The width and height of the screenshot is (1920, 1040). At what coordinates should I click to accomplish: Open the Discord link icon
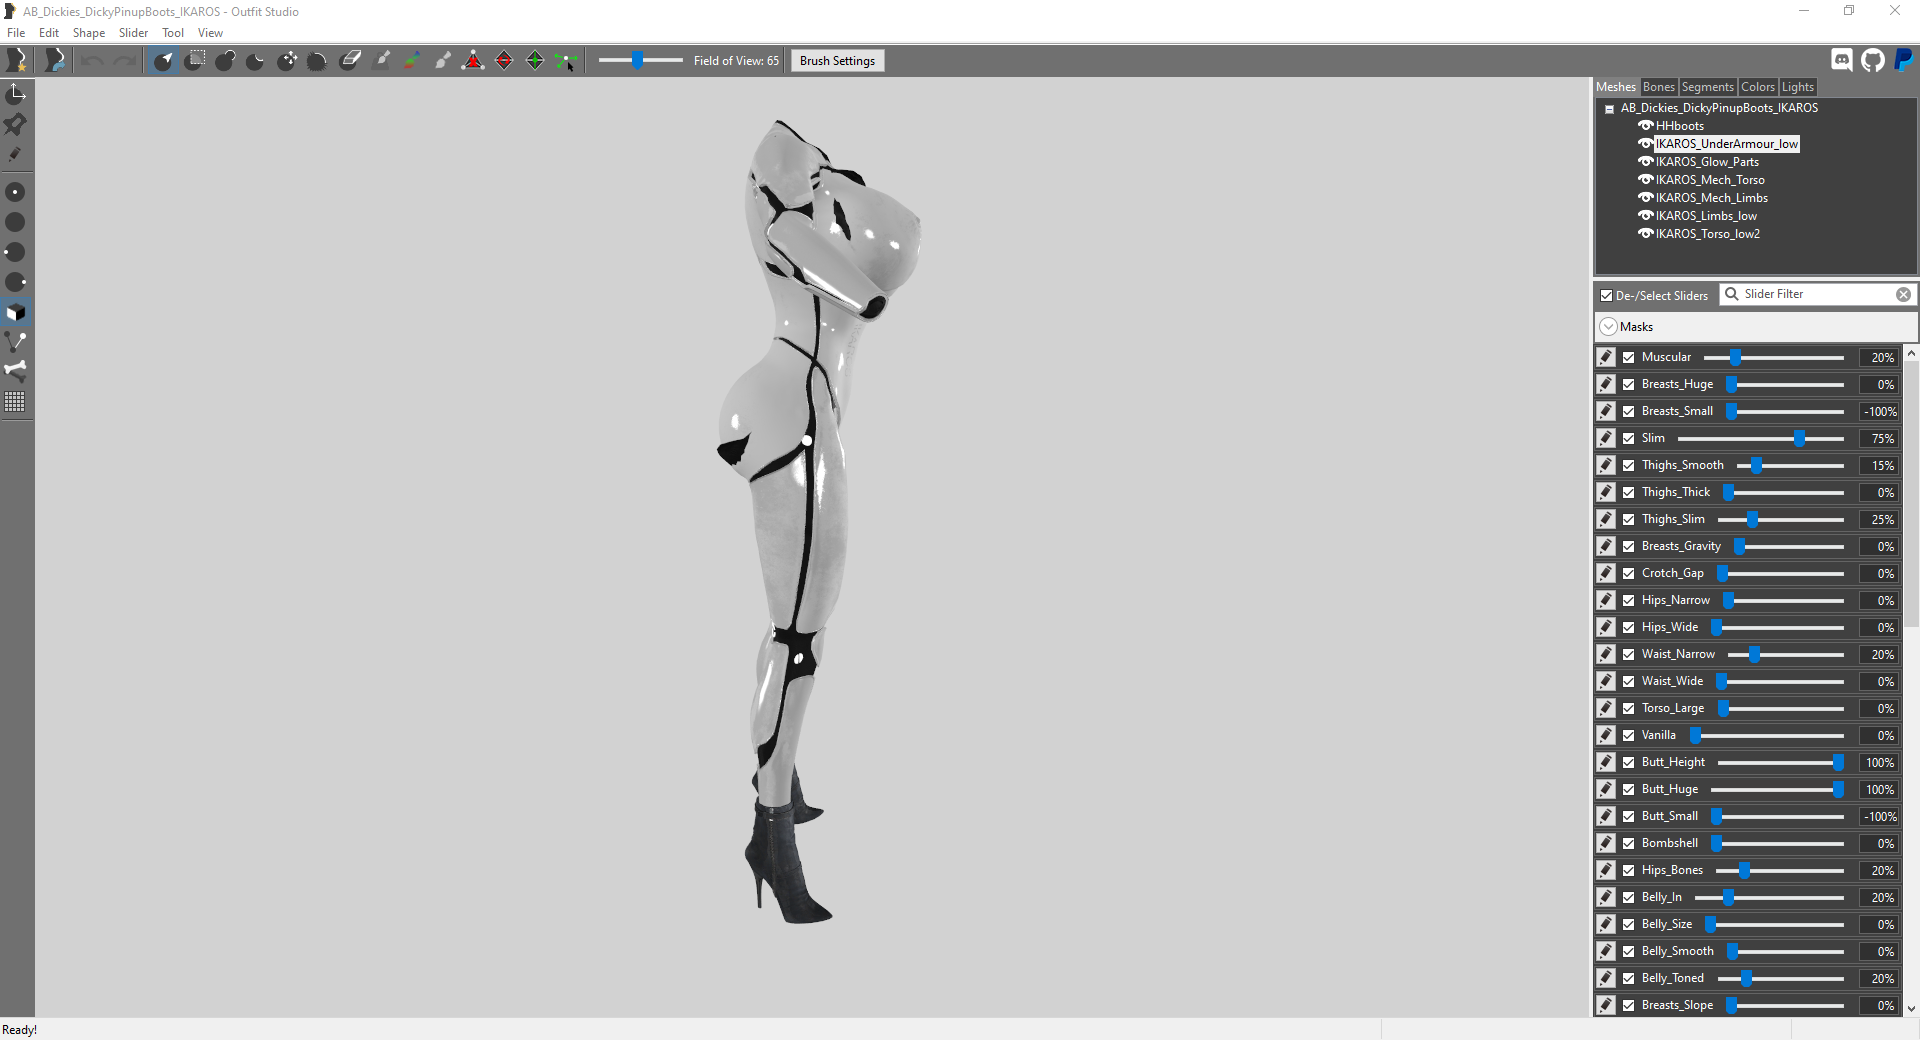tap(1842, 60)
